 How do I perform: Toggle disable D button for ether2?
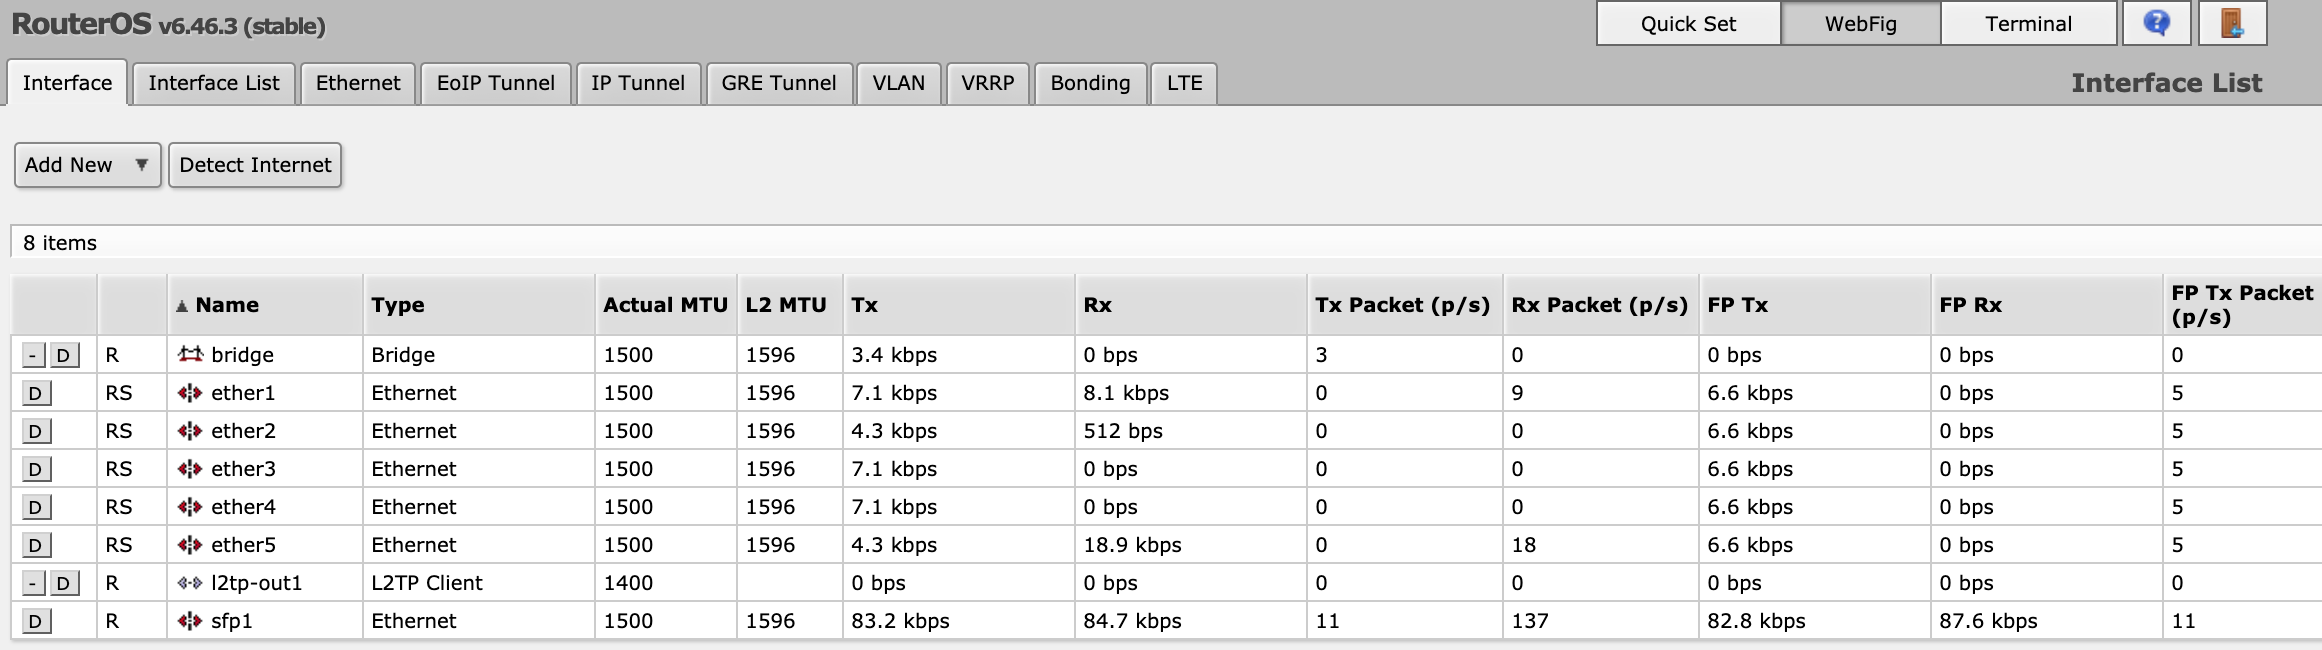click(36, 431)
